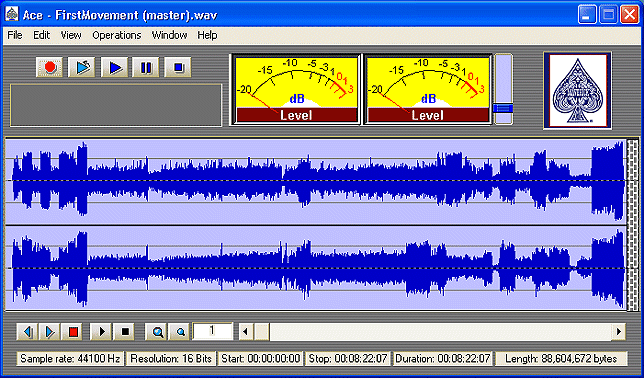The width and height of the screenshot is (644, 378).
Task: Click in the upper channel waveform
Action: click(315, 181)
